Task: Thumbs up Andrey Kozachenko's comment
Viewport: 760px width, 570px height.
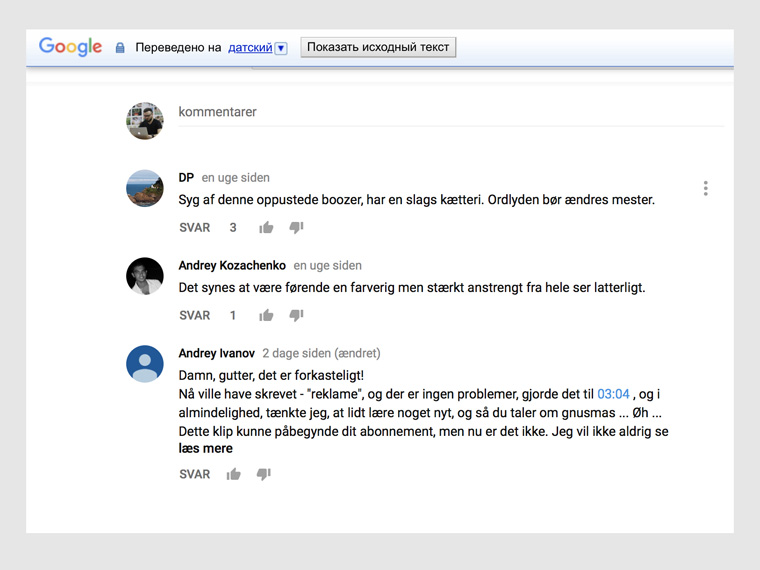Action: click(266, 316)
